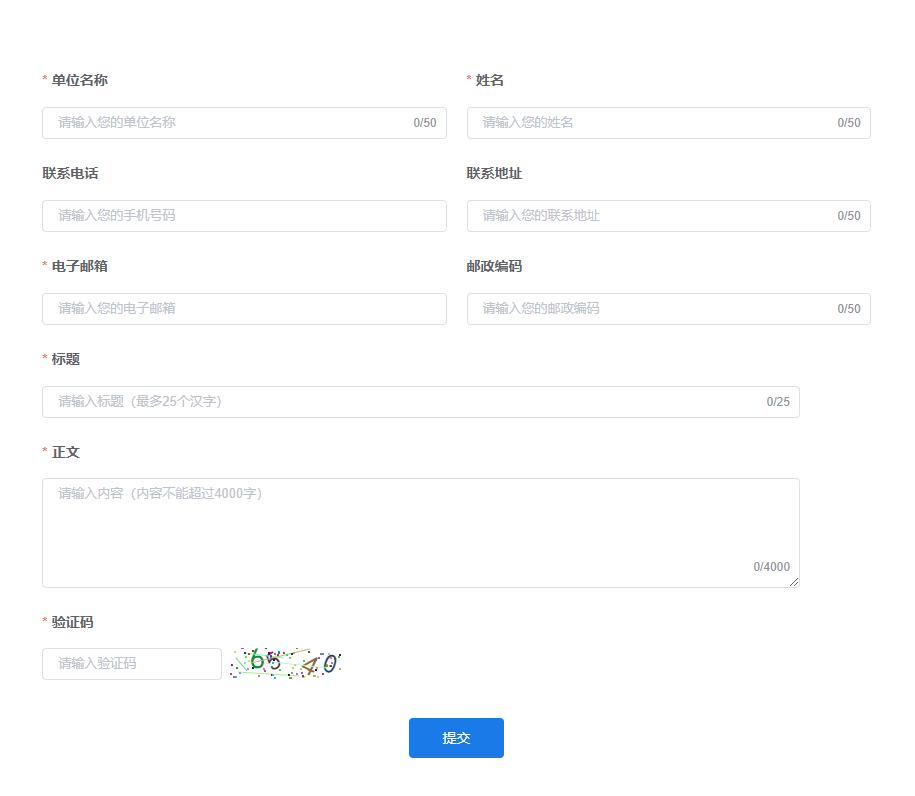The width and height of the screenshot is (915, 796).
Task: Click the 联系电话 label text
Action: tap(70, 173)
